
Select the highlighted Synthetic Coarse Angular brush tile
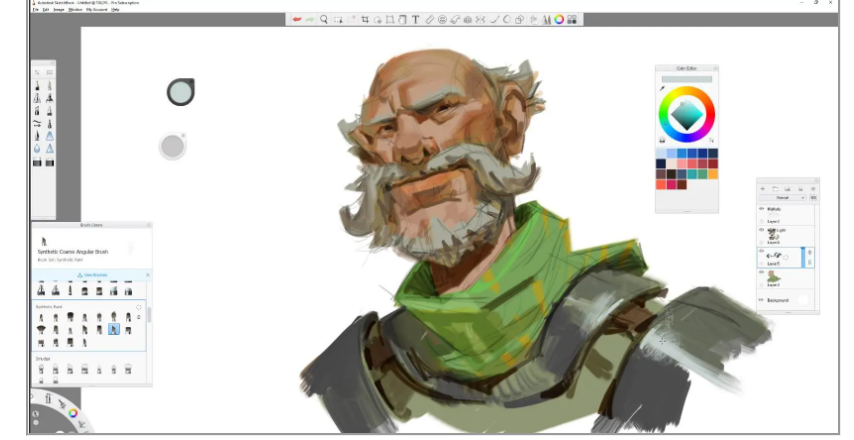[114, 329]
